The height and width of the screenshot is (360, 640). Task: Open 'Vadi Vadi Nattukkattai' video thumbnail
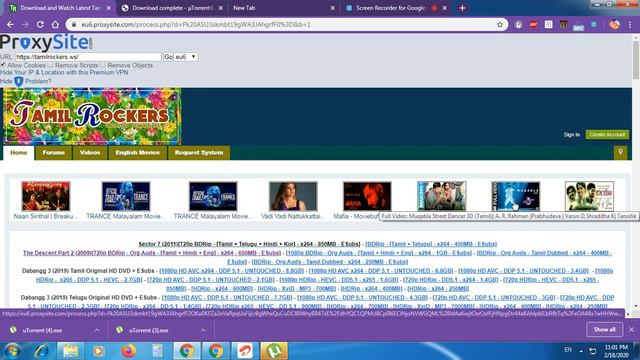click(x=293, y=196)
